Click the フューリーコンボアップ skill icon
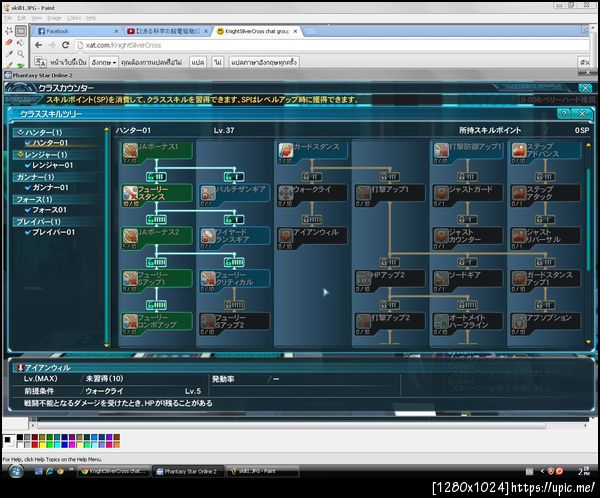This screenshot has width=600, height=498. tap(130, 322)
